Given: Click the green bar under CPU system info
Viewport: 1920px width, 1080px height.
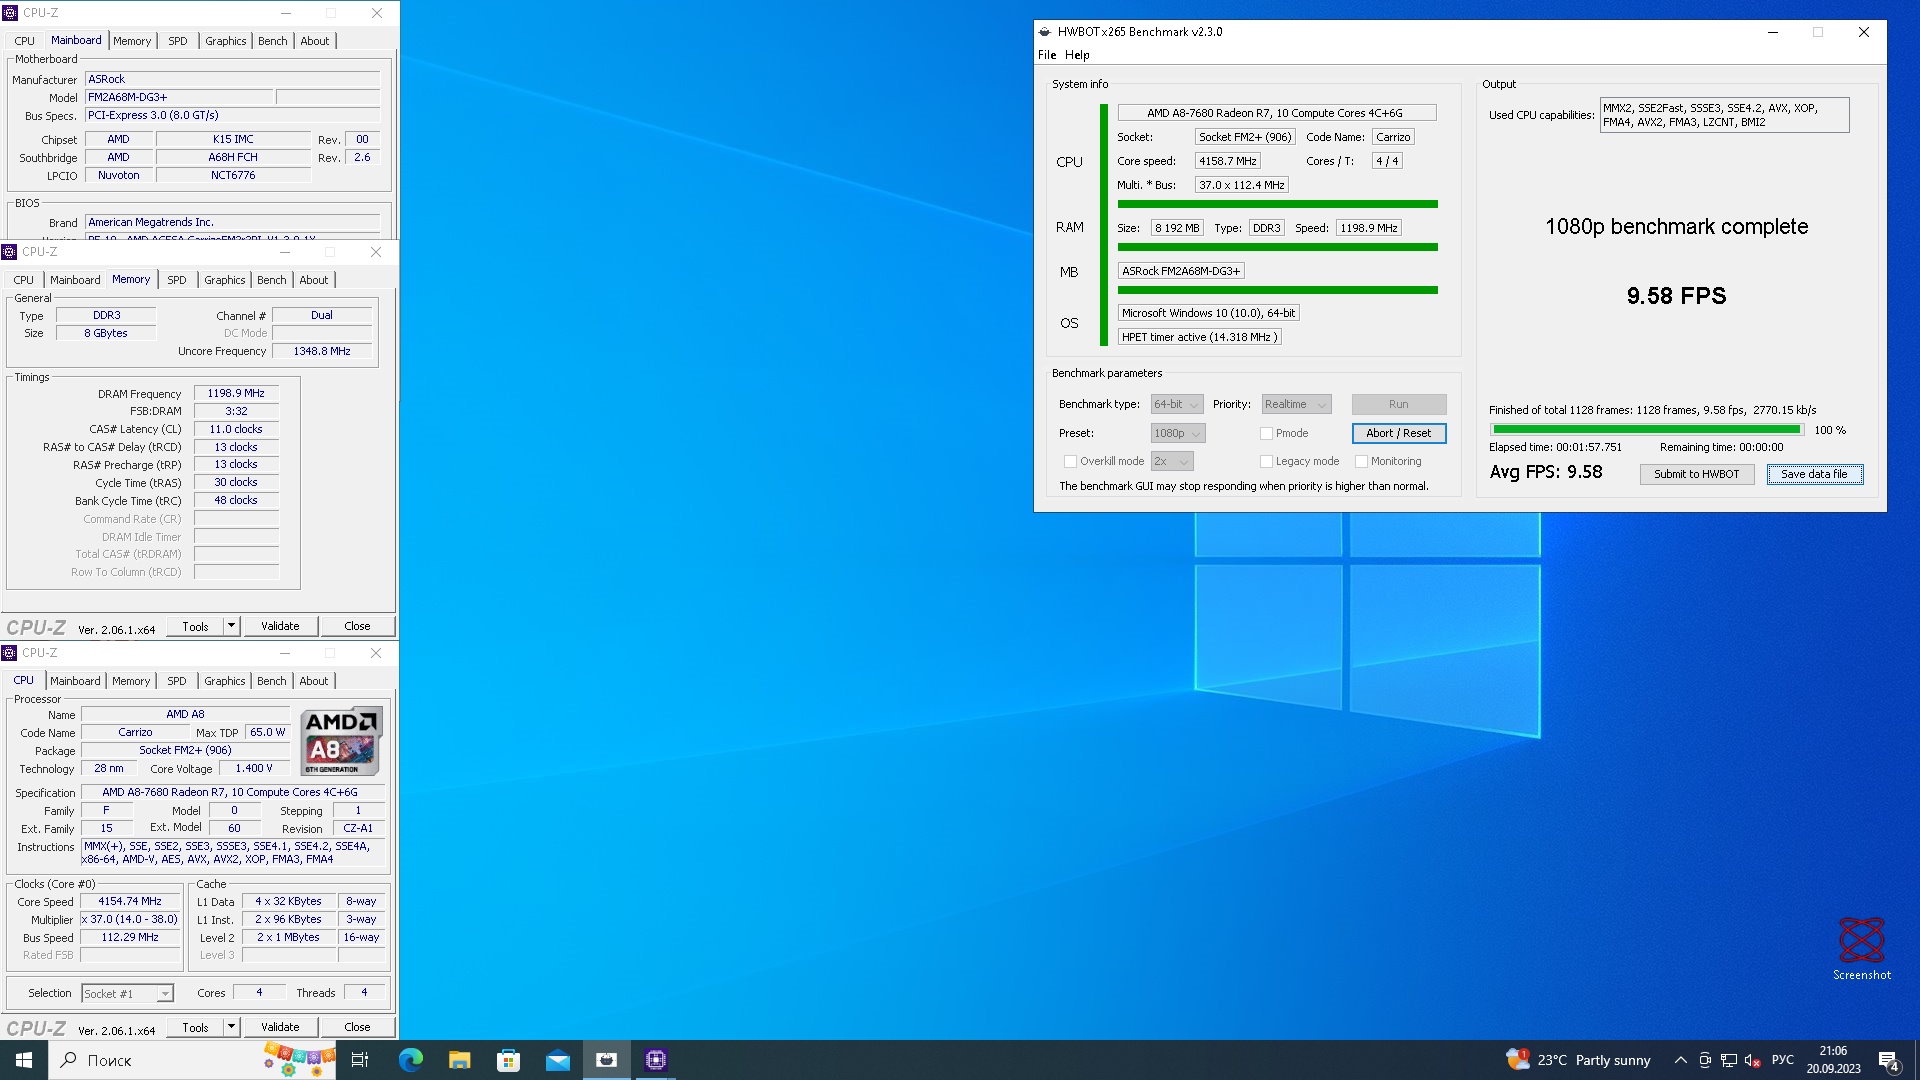Looking at the screenshot, I should click(1277, 204).
